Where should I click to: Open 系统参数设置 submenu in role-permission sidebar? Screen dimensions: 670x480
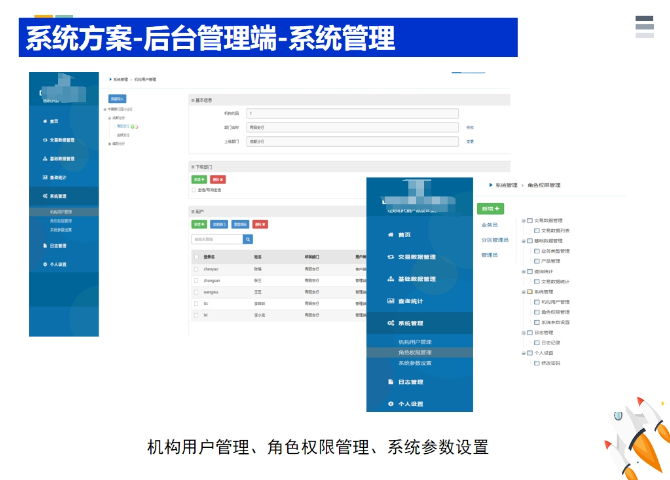[415, 363]
